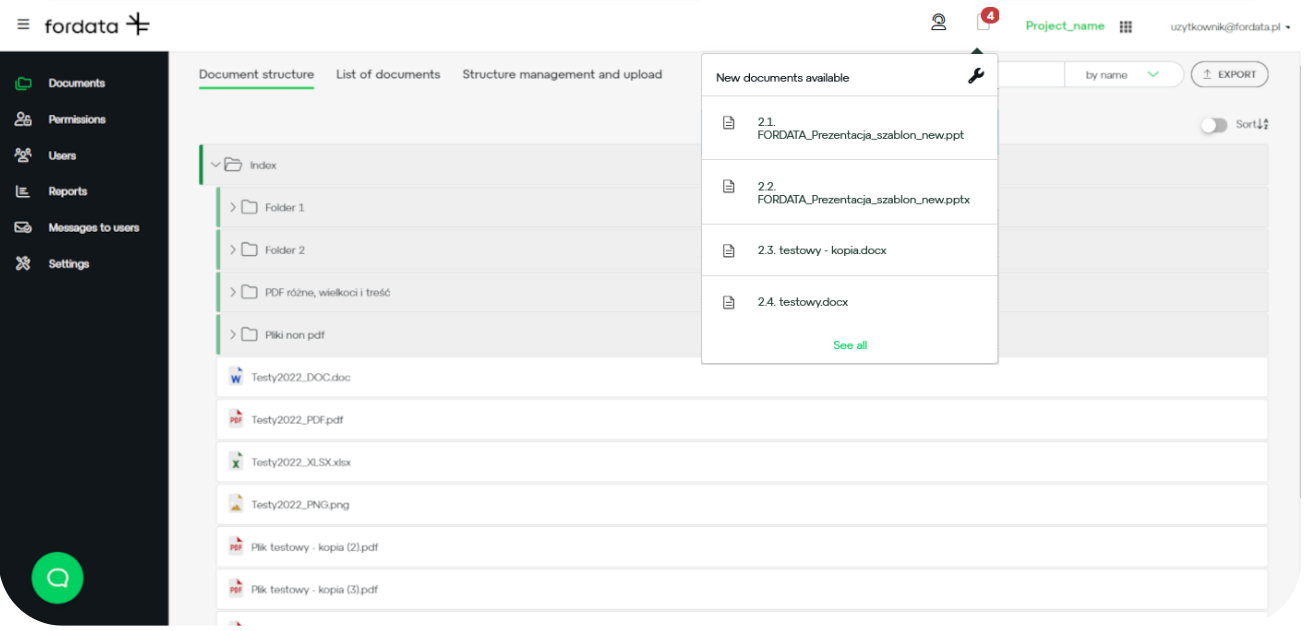Click the EXPORT button
The width and height of the screenshot is (1312, 631).
(x=1229, y=75)
